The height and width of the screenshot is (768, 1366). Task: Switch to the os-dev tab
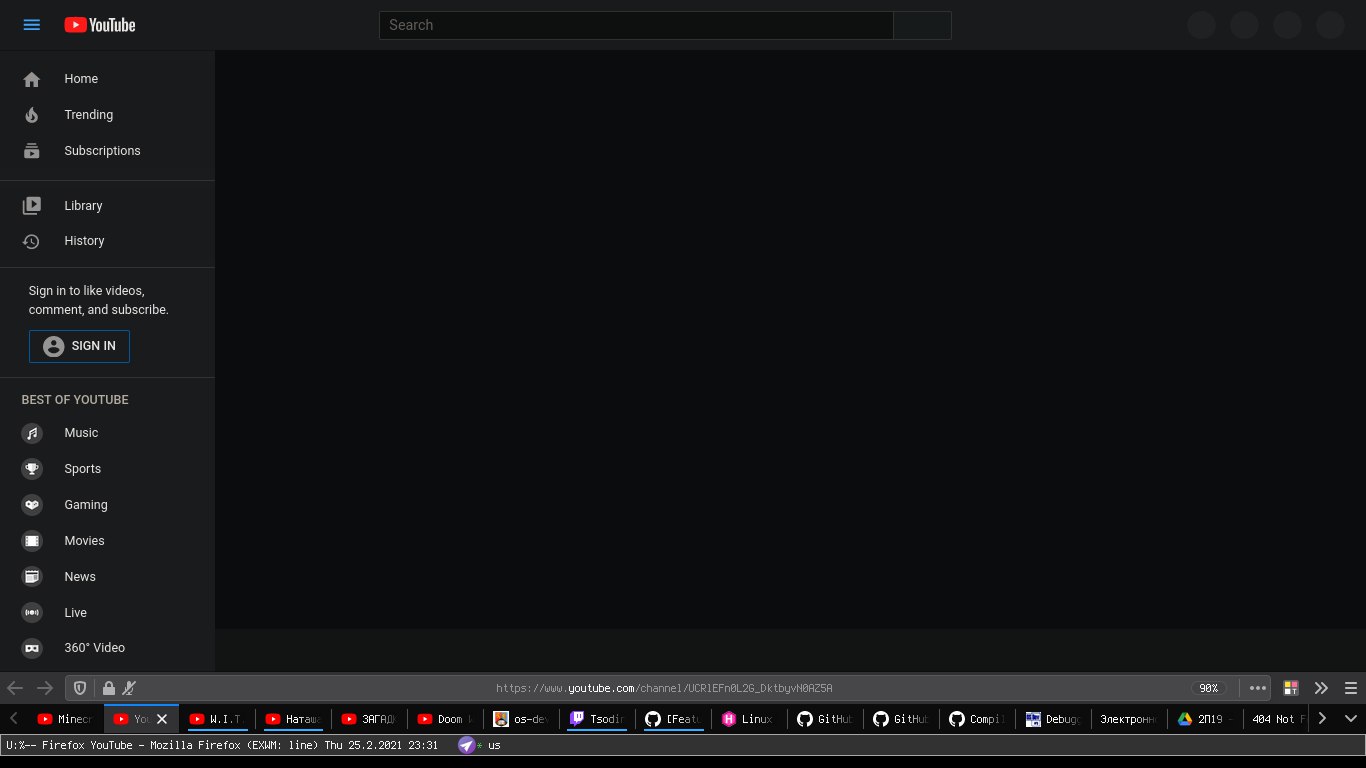click(521, 719)
